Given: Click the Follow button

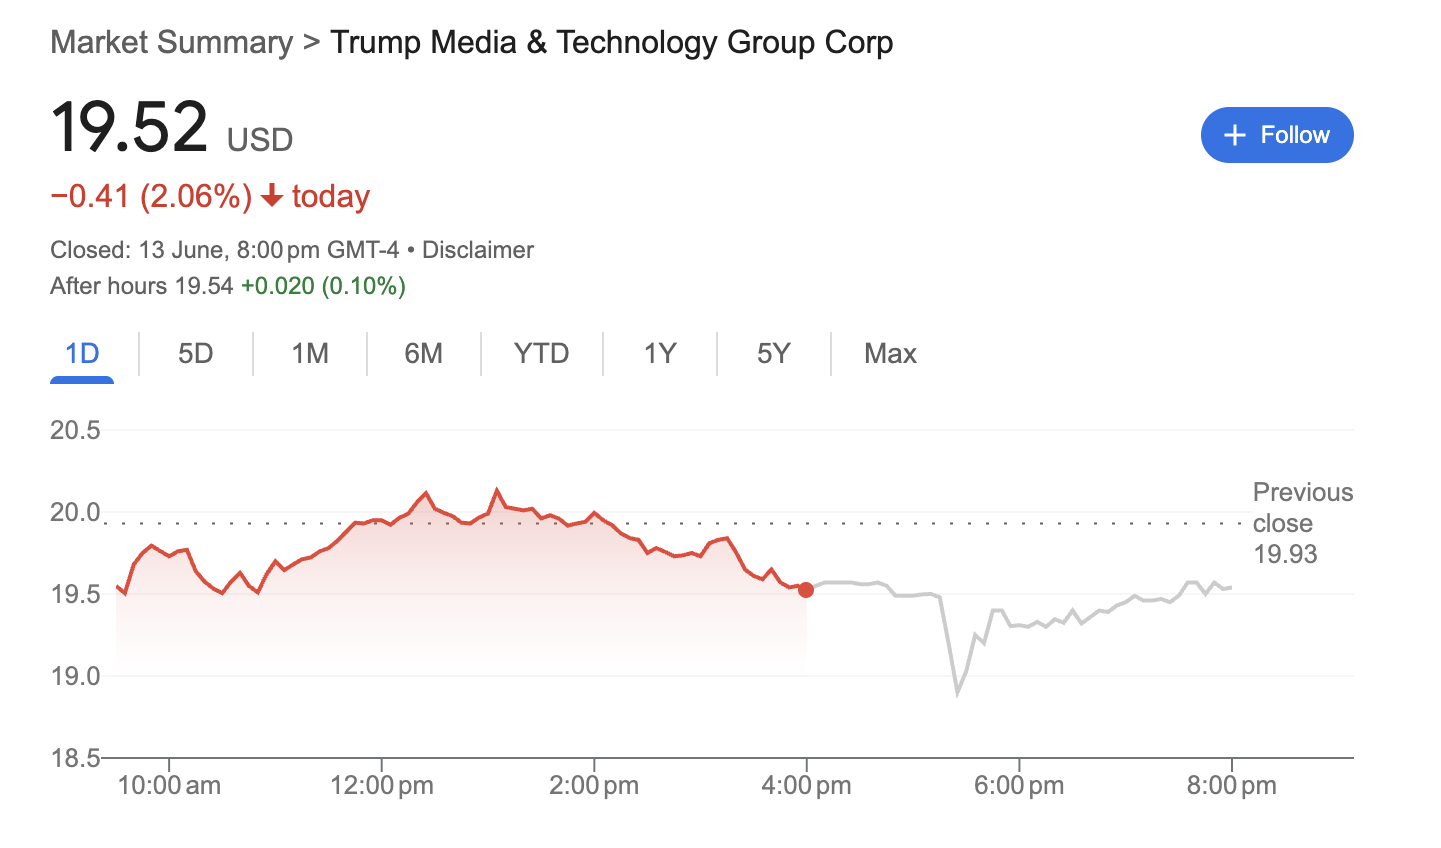Looking at the screenshot, I should (x=1277, y=134).
